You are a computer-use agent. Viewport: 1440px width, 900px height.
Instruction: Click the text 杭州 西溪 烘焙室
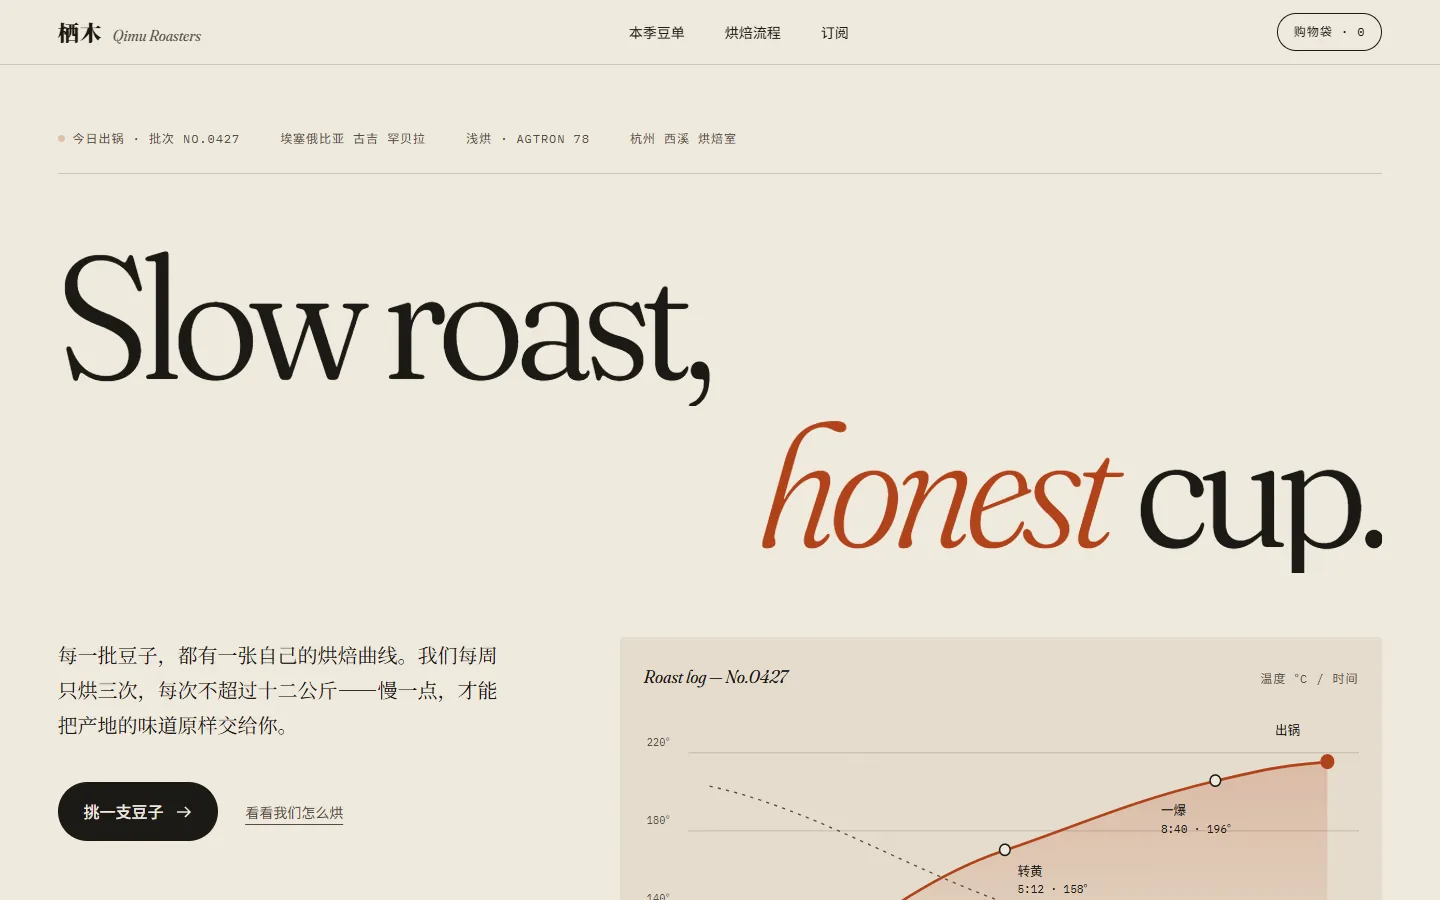click(x=683, y=139)
